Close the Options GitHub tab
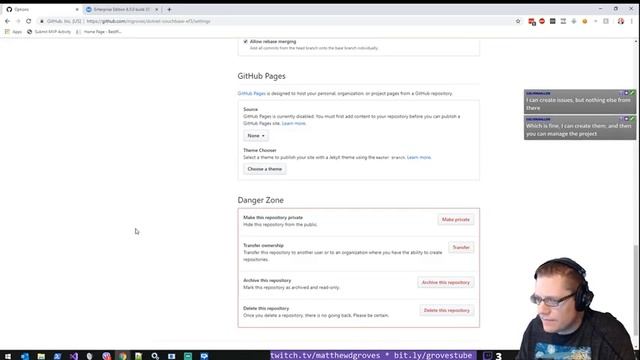This screenshot has width=640, height=360. tap(77, 9)
